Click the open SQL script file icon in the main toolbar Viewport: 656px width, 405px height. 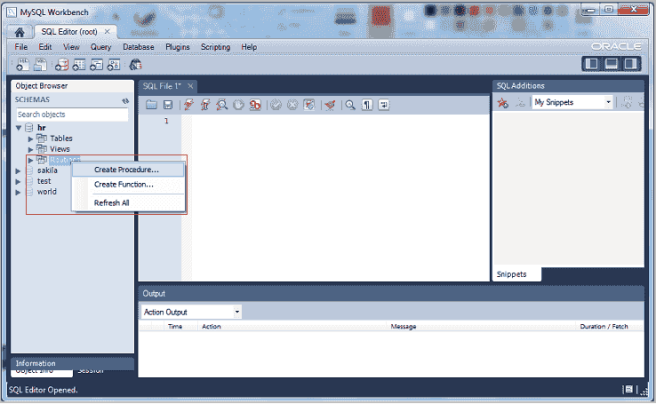coord(40,64)
